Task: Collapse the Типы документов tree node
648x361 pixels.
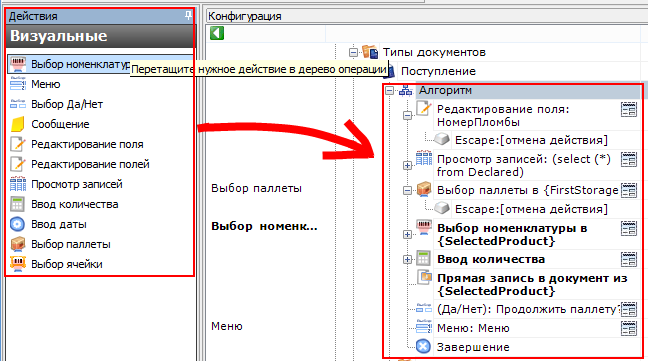Action: point(353,52)
